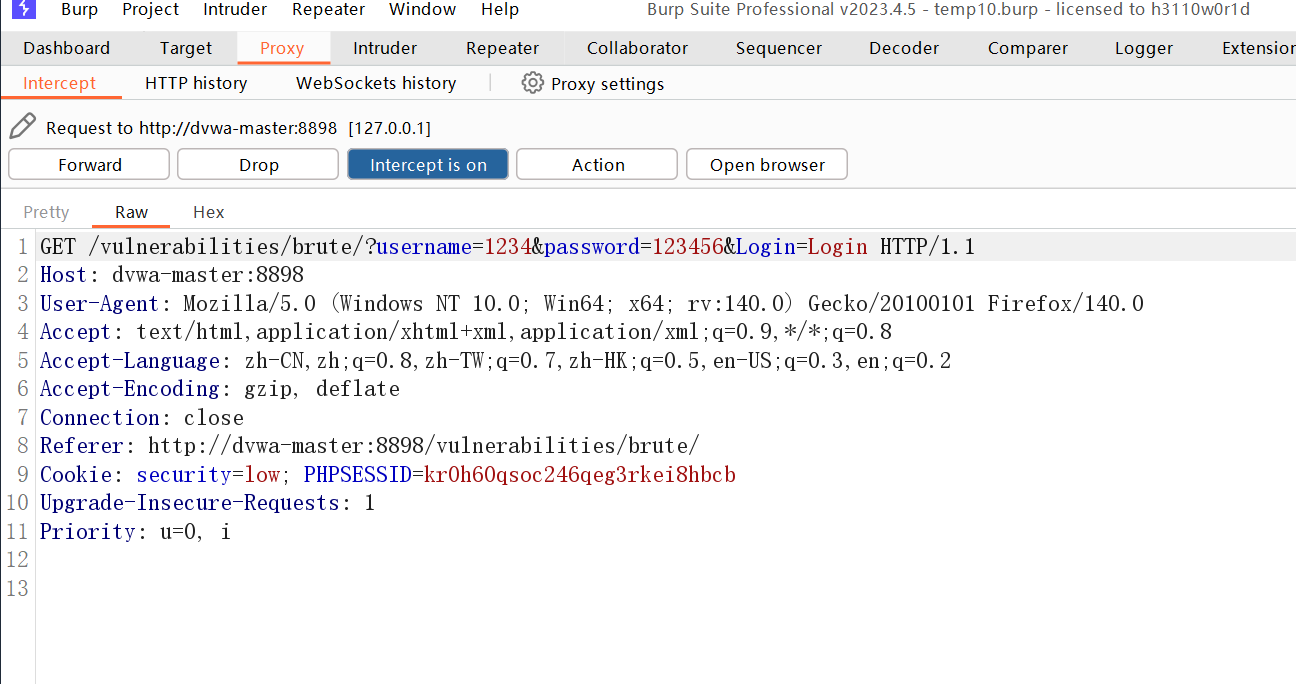Screen dimensions: 1296x684
Task: Open the Logger tab
Action: pos(1144,48)
